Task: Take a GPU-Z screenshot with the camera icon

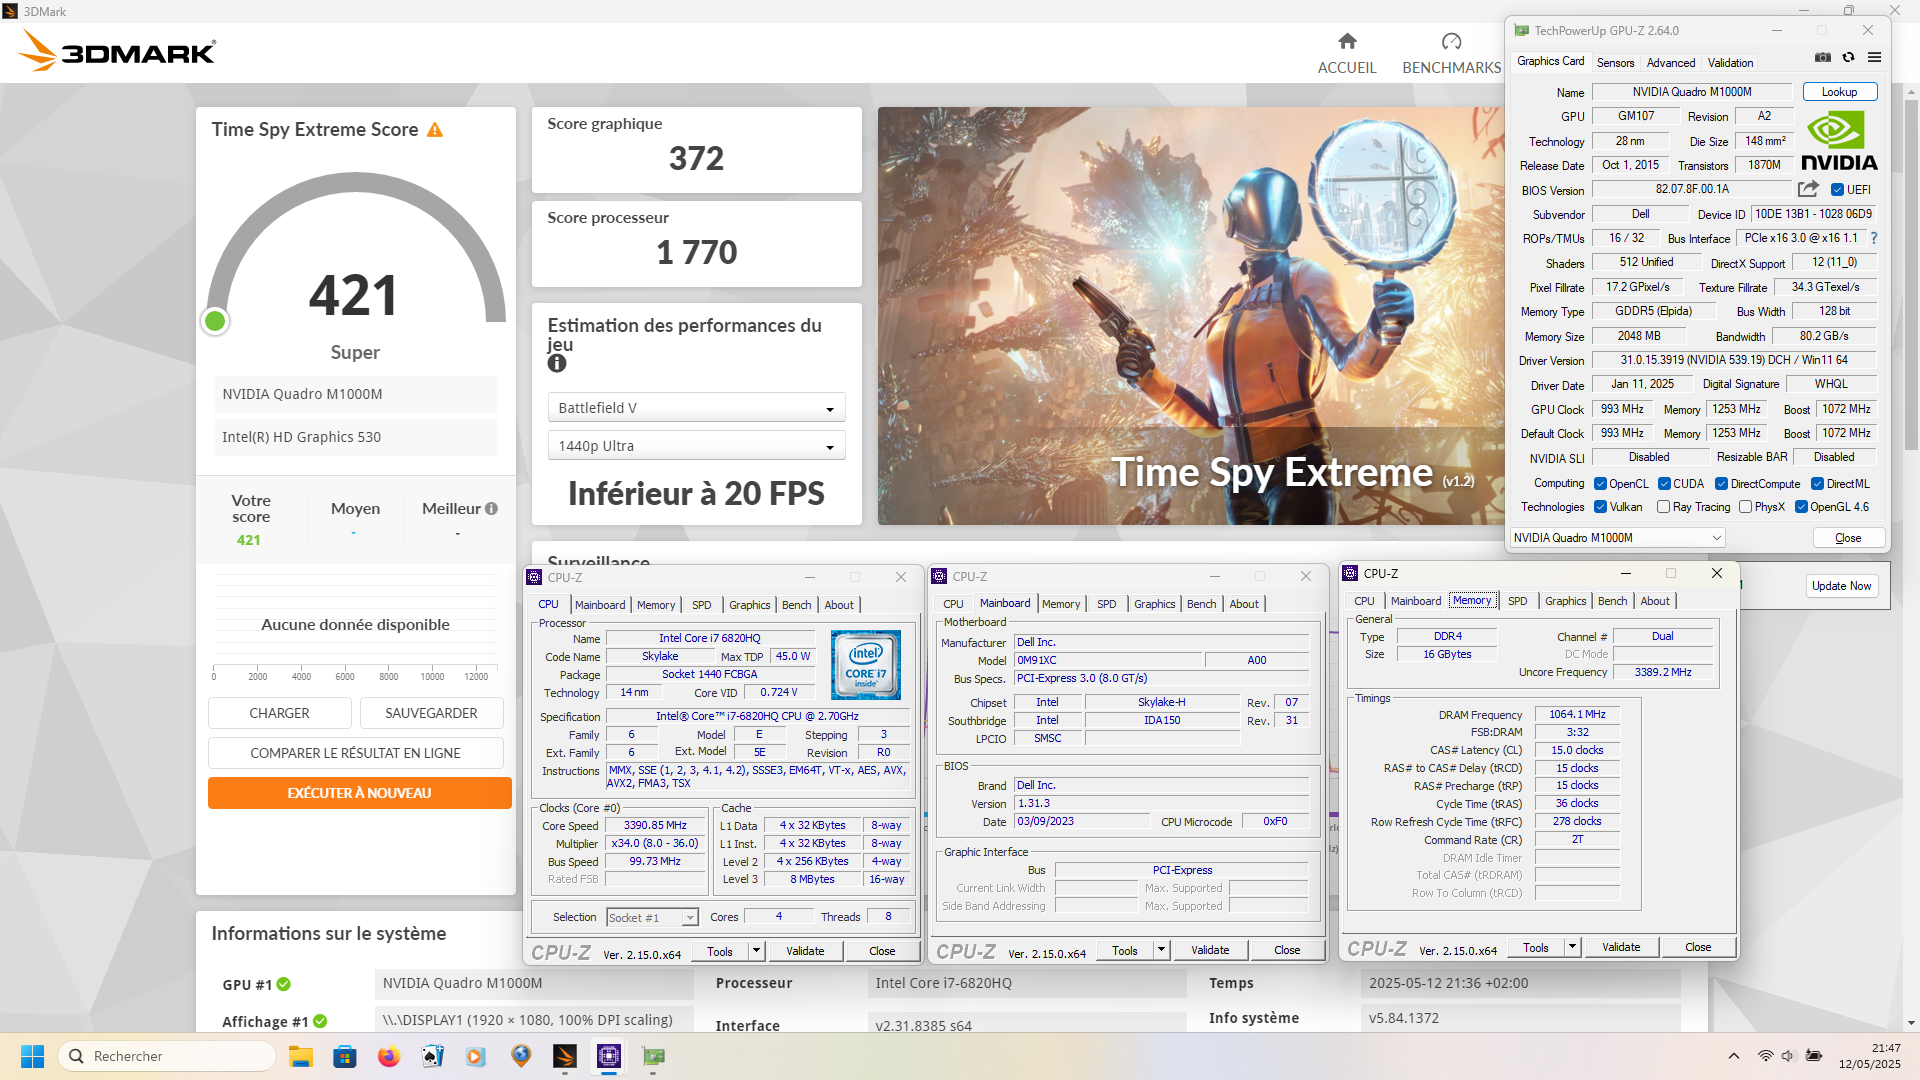Action: 1823,57
